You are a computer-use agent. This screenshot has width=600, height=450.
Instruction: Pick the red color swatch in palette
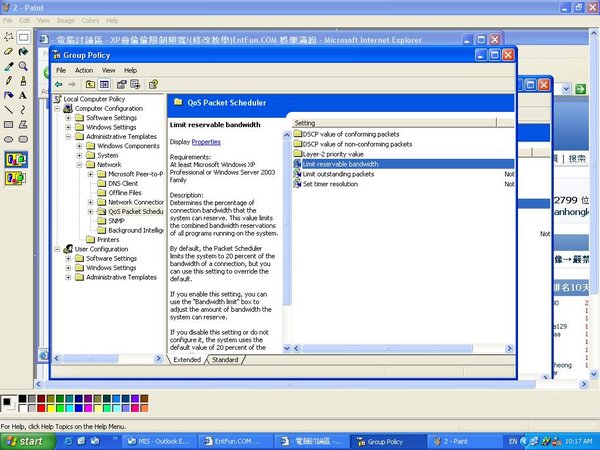[41, 408]
